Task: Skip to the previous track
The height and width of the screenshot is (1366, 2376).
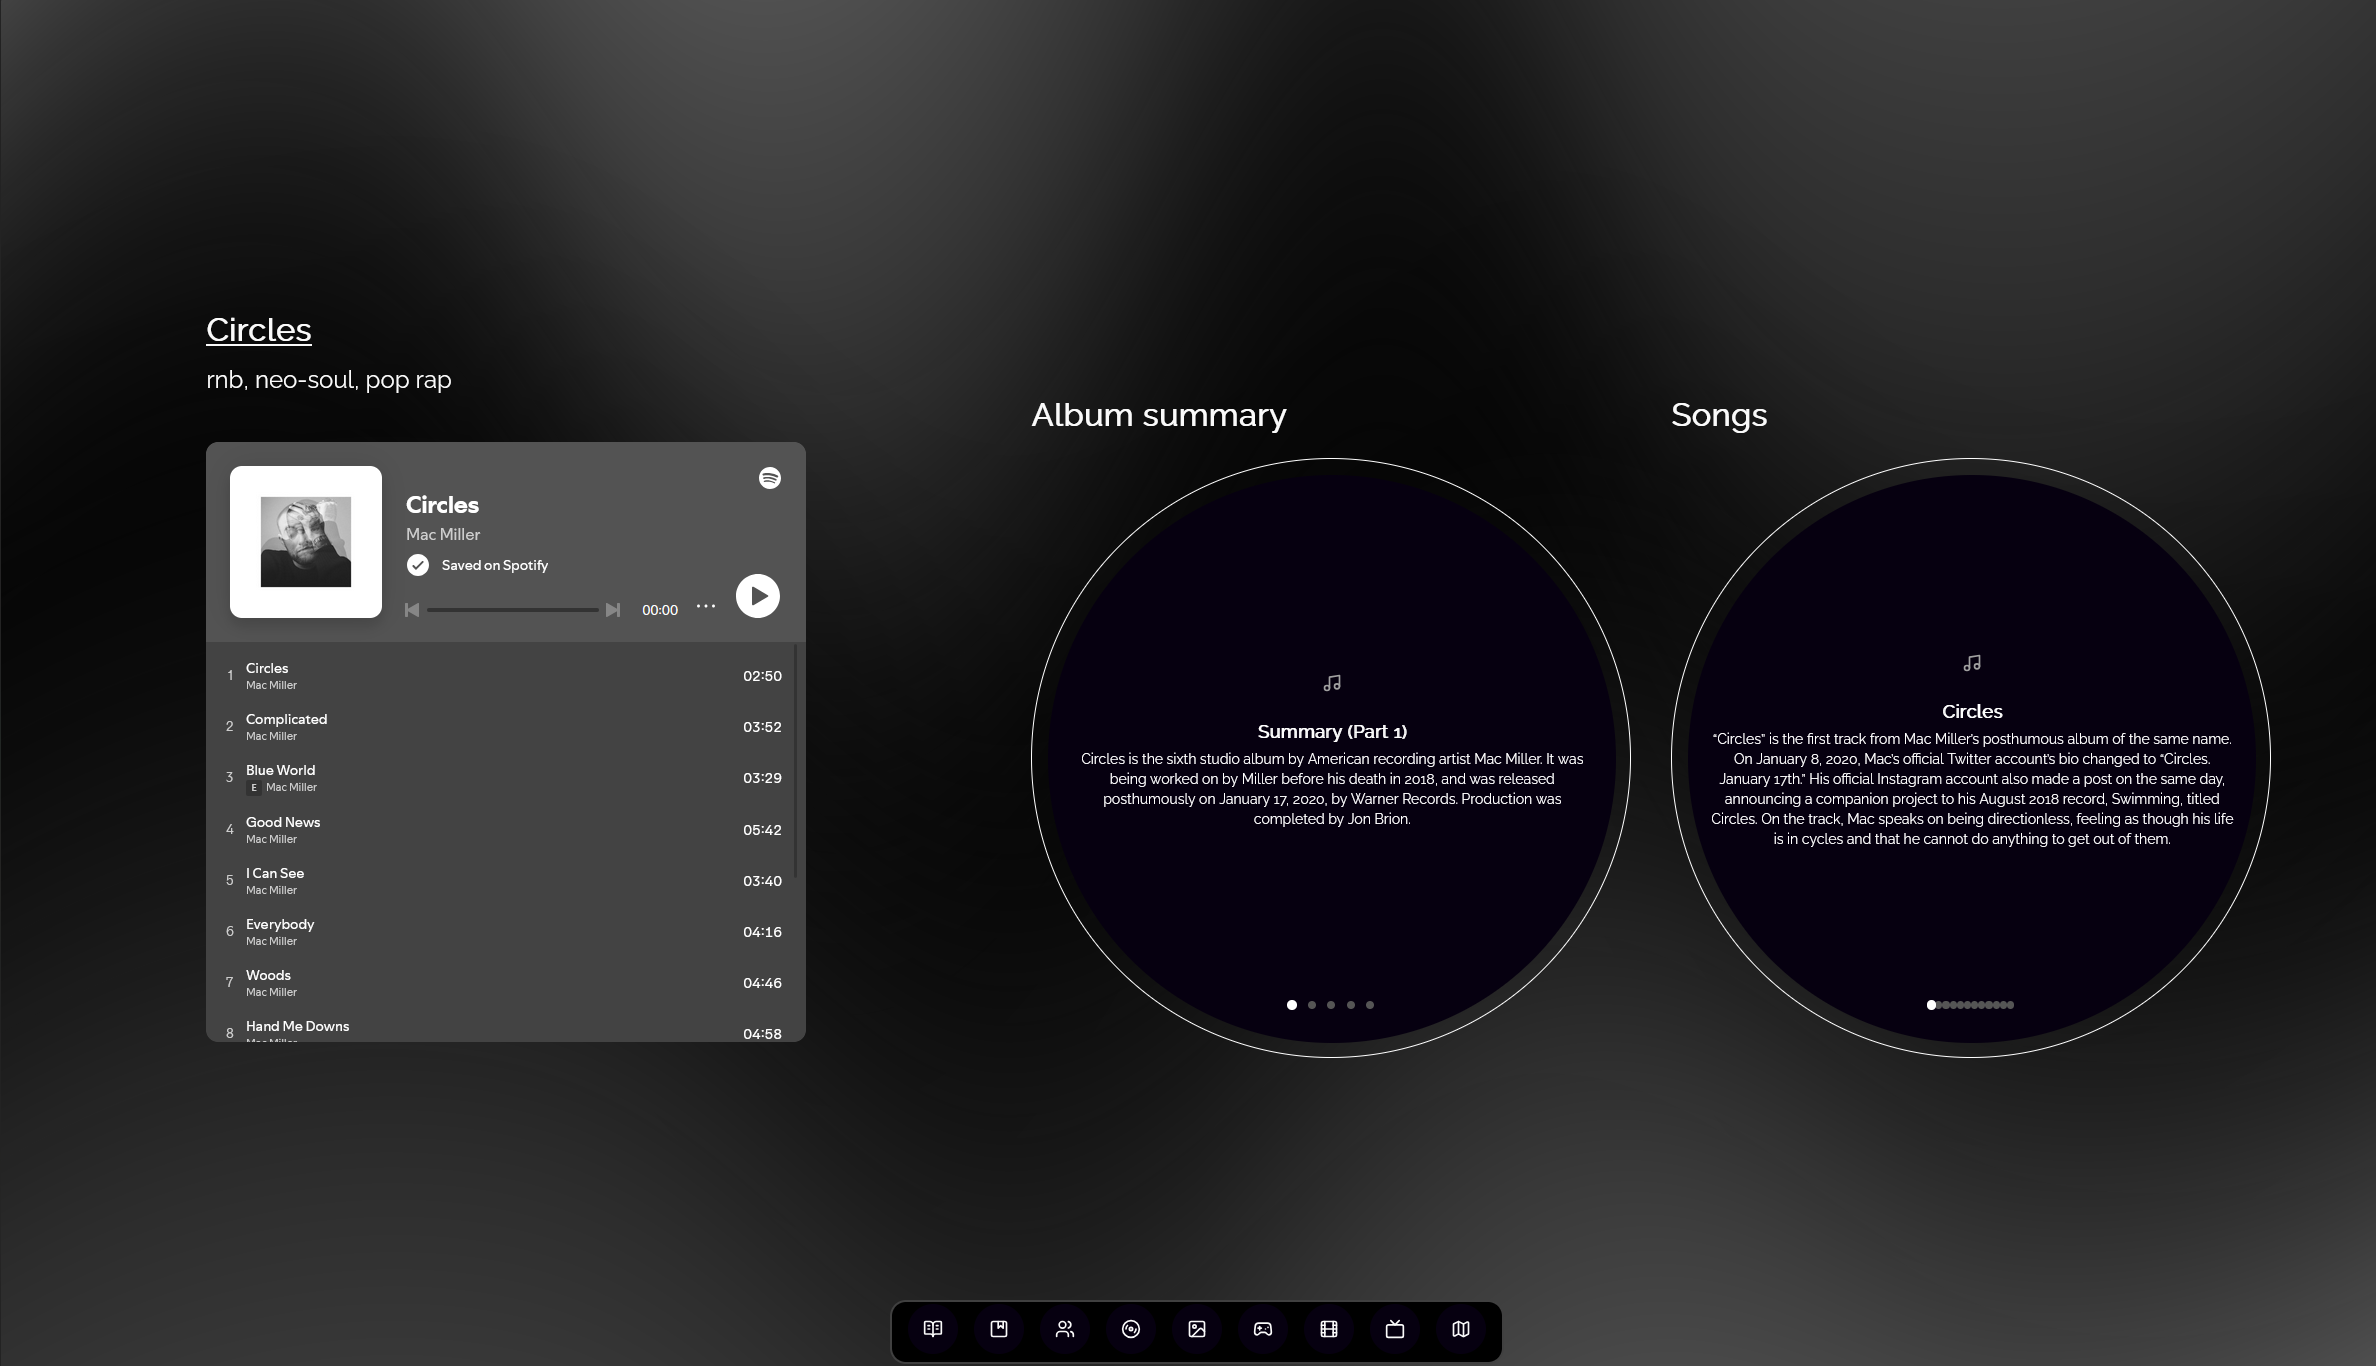Action: coord(412,610)
